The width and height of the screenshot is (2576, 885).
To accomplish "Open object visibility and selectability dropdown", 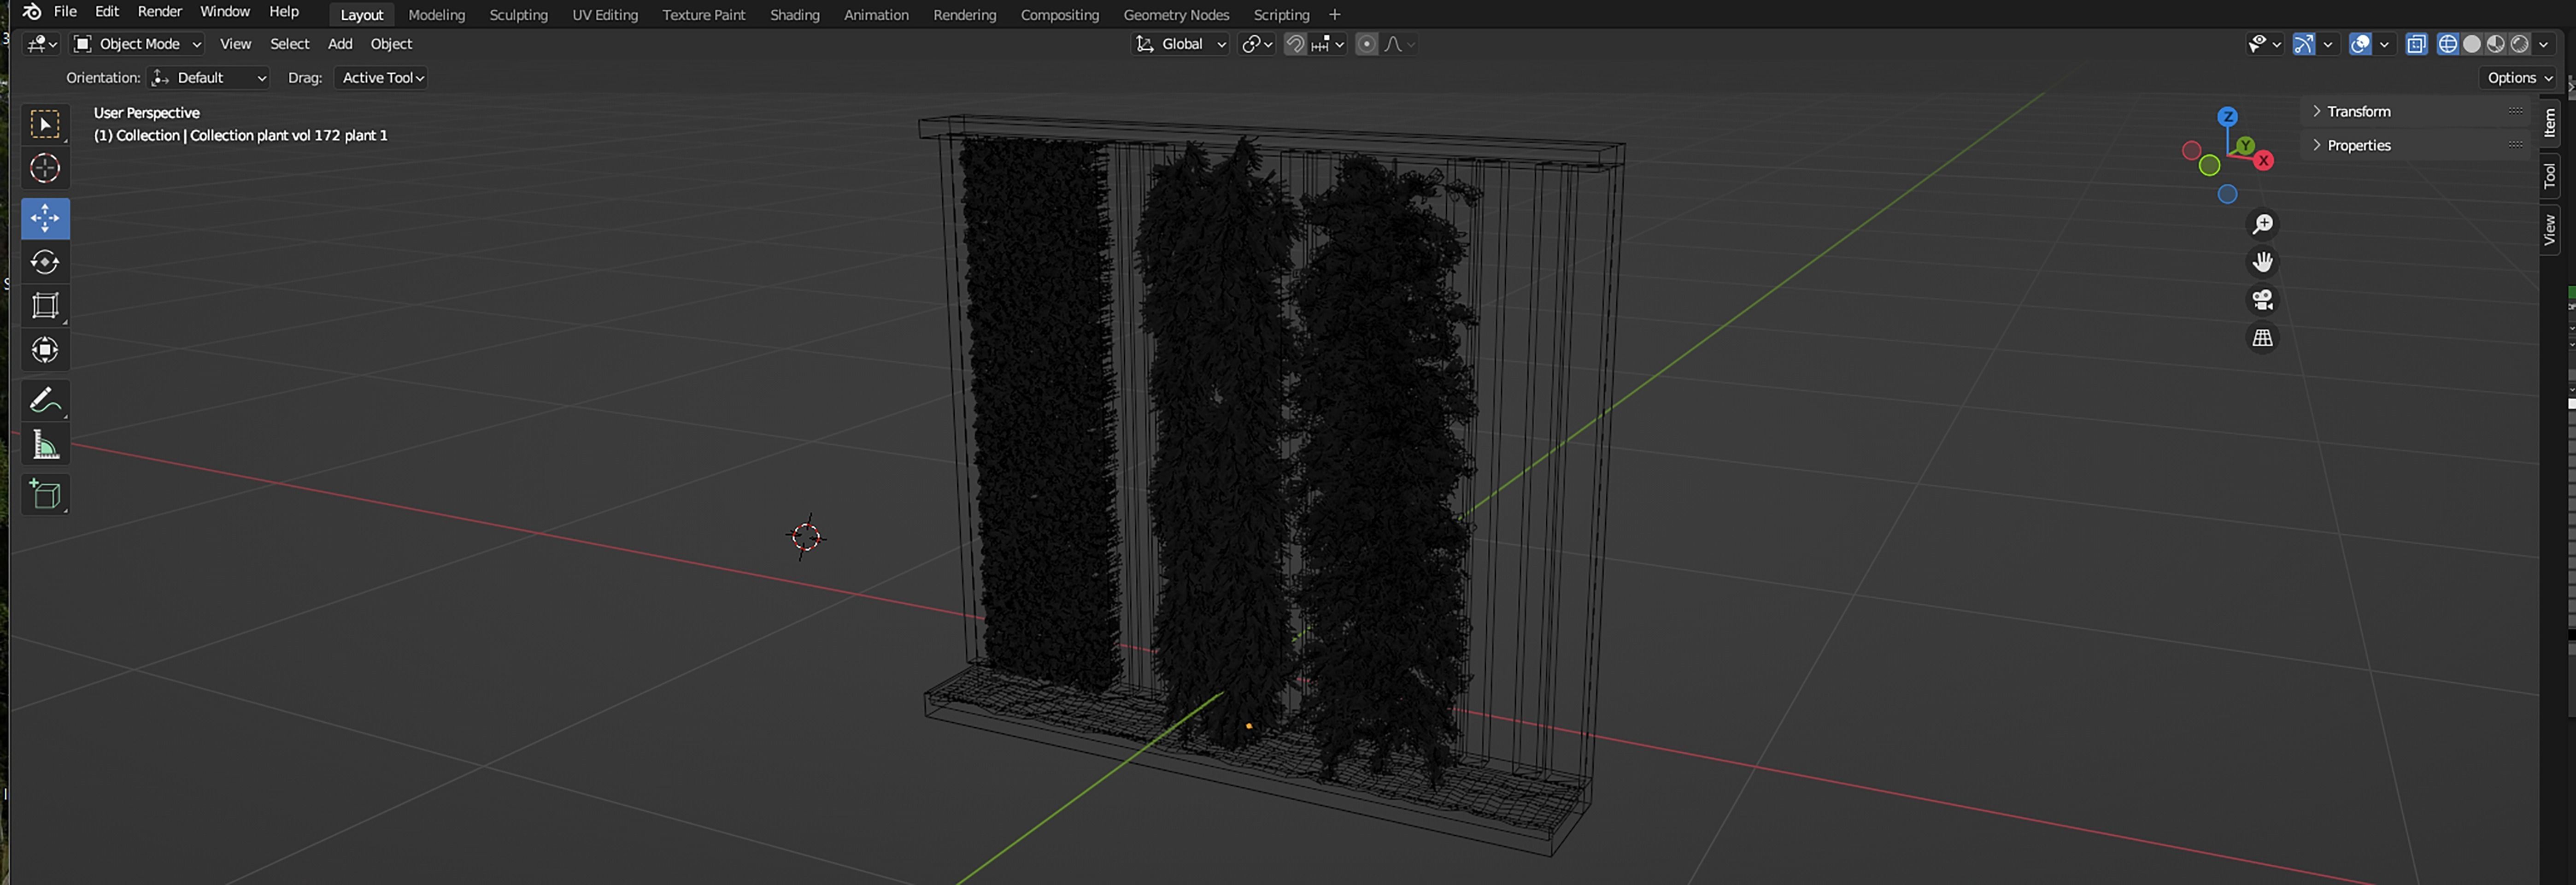I will click(2263, 44).
